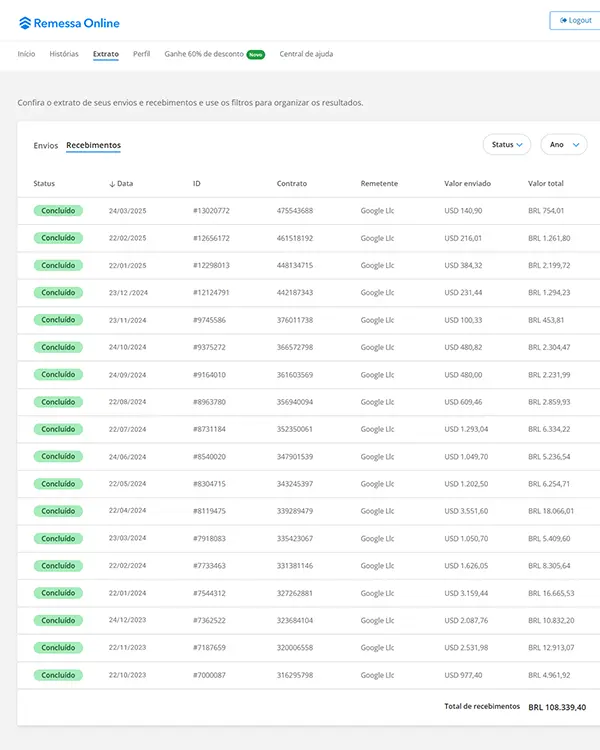Sort by the Data column header

[121, 184]
